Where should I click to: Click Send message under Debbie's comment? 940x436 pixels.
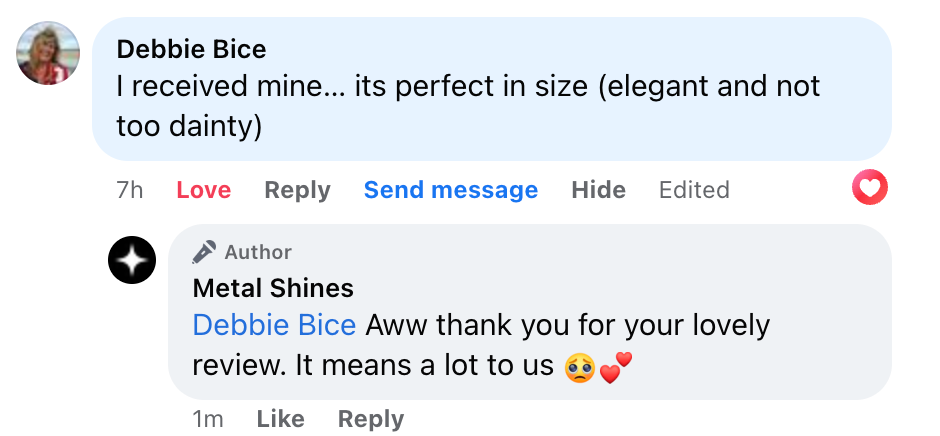[x=450, y=190]
